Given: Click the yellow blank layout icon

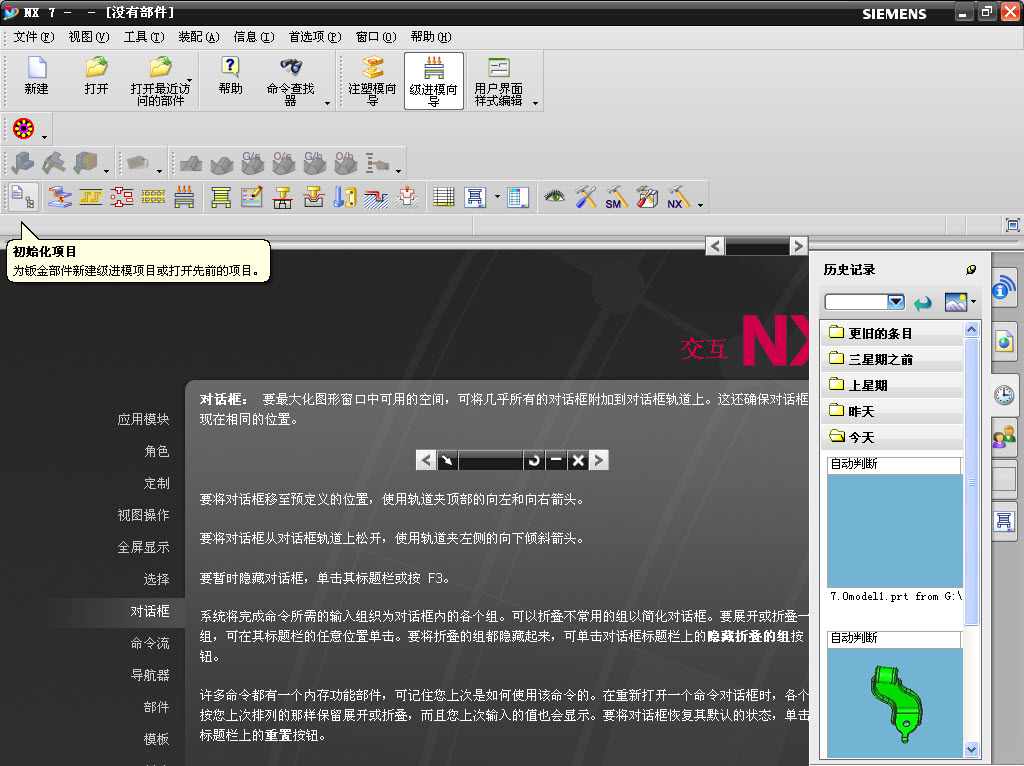Looking at the screenshot, I should point(91,197).
